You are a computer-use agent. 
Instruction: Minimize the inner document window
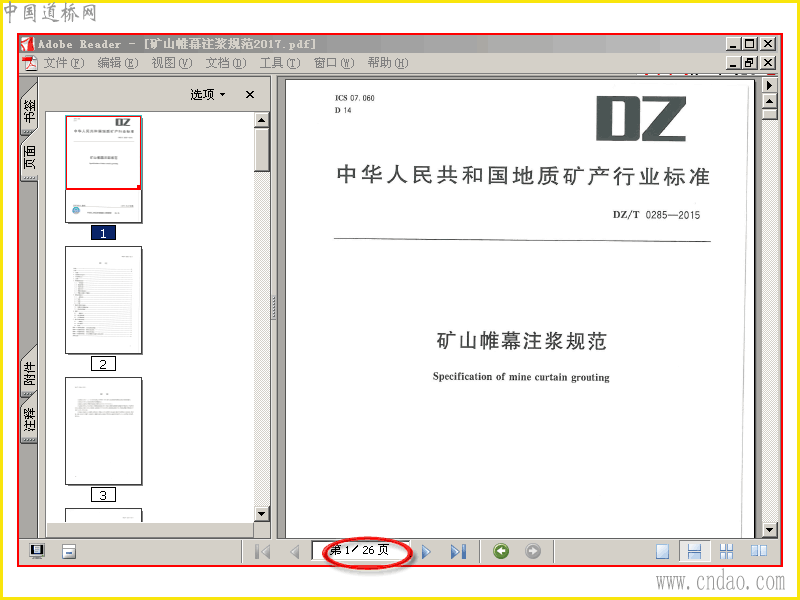tap(733, 63)
